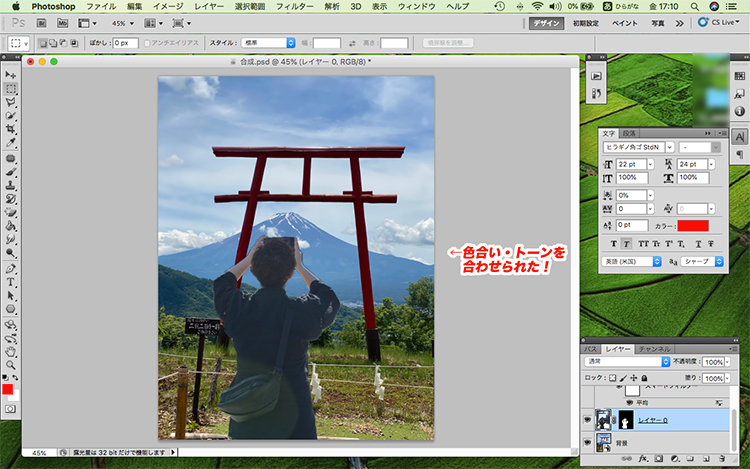Viewport: 750px width, 469px height.
Task: Delete the layer with trash icon
Action: (722, 459)
